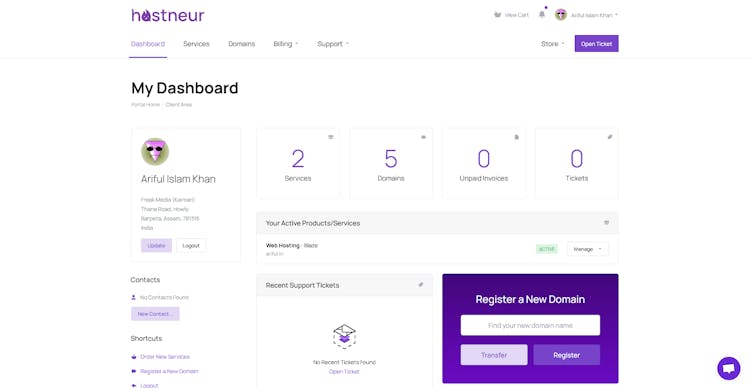Click the Update profile button
This screenshot has height=388, width=750.
pos(156,245)
